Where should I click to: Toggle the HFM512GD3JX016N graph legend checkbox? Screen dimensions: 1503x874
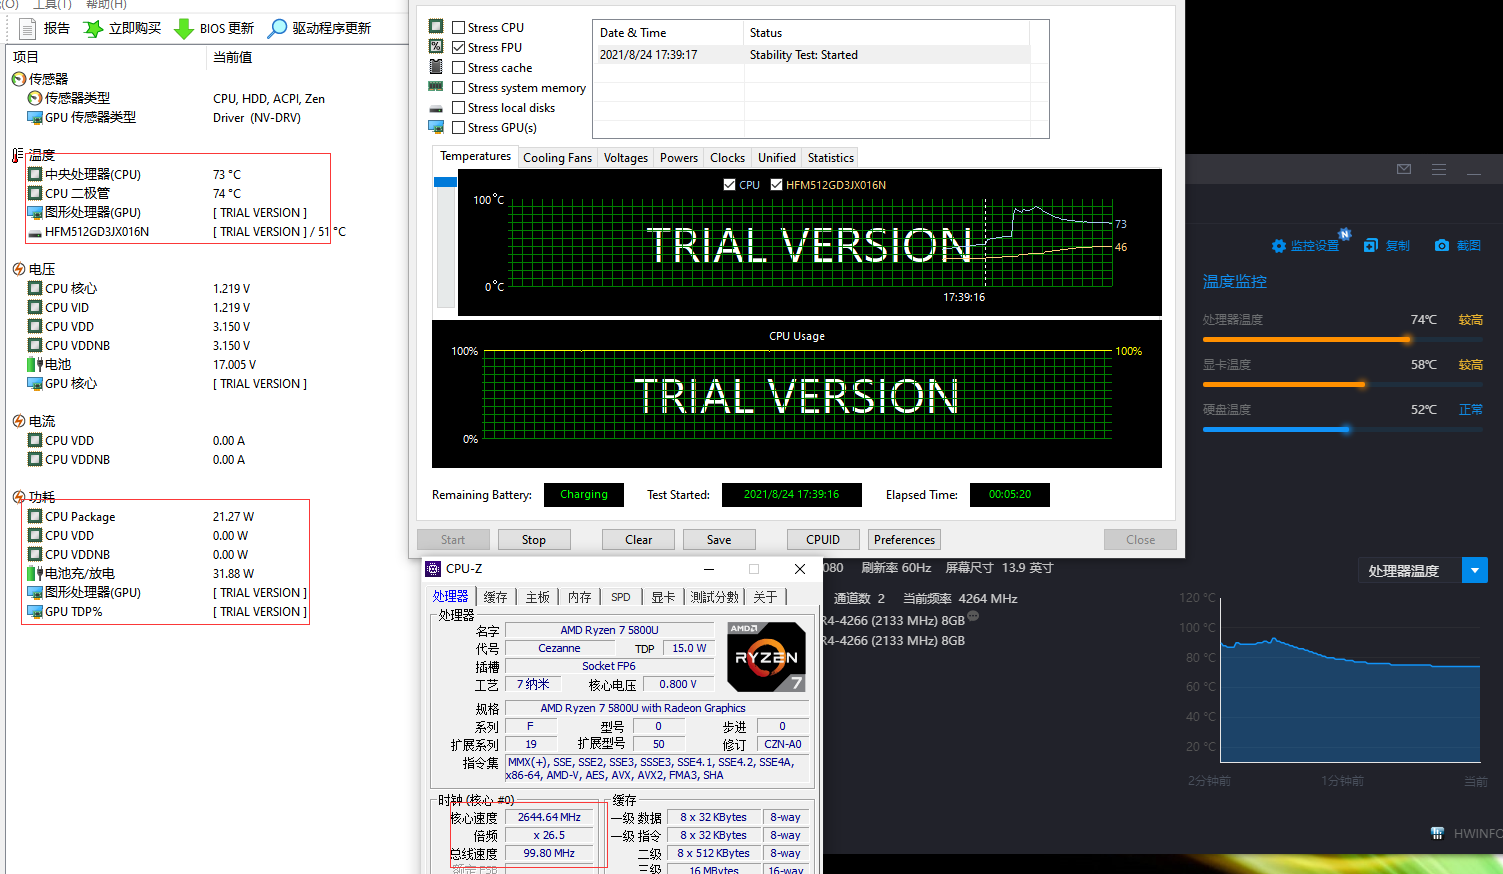(776, 184)
